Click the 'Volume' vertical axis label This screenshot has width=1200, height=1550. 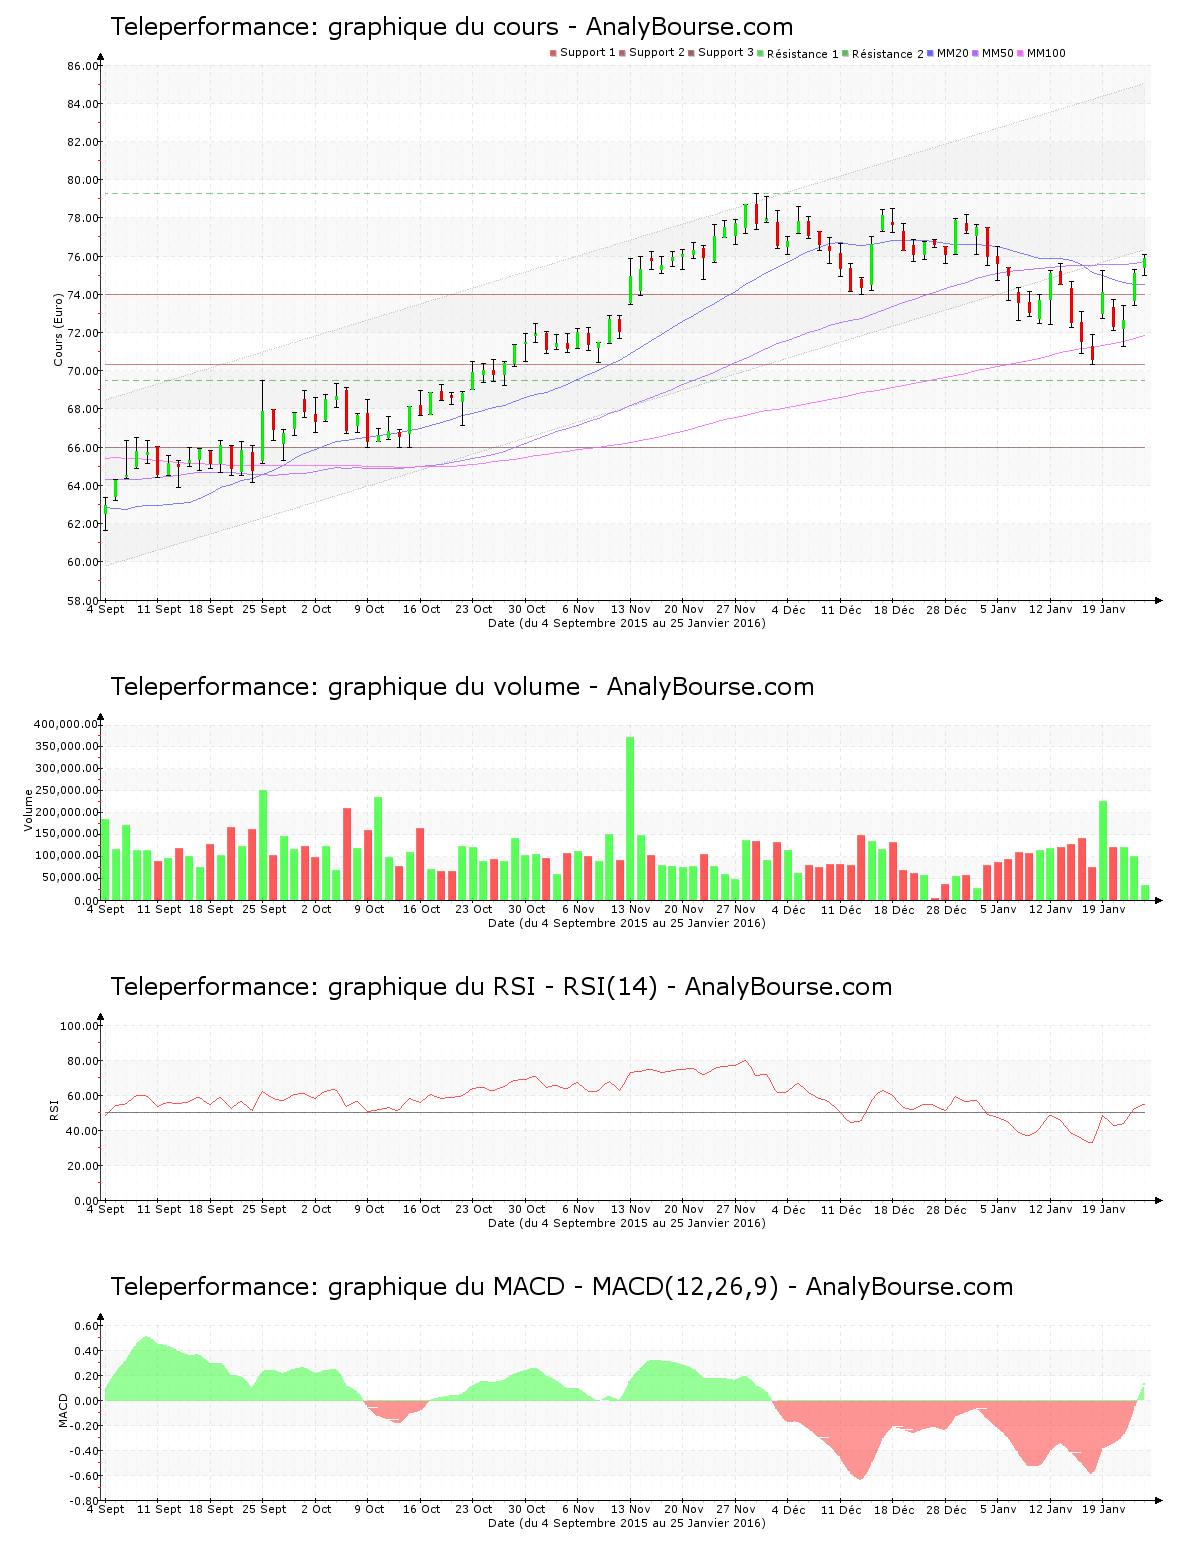pyautogui.click(x=29, y=810)
